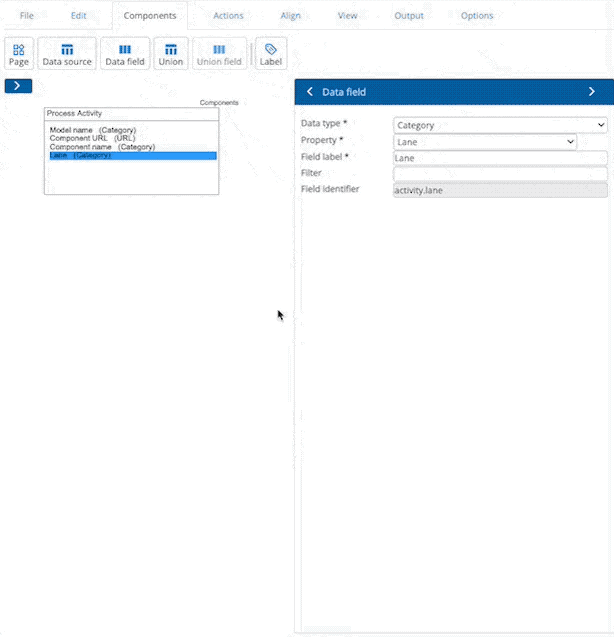The width and height of the screenshot is (614, 637).
Task: Click the Field label input box
Action: tap(500, 158)
